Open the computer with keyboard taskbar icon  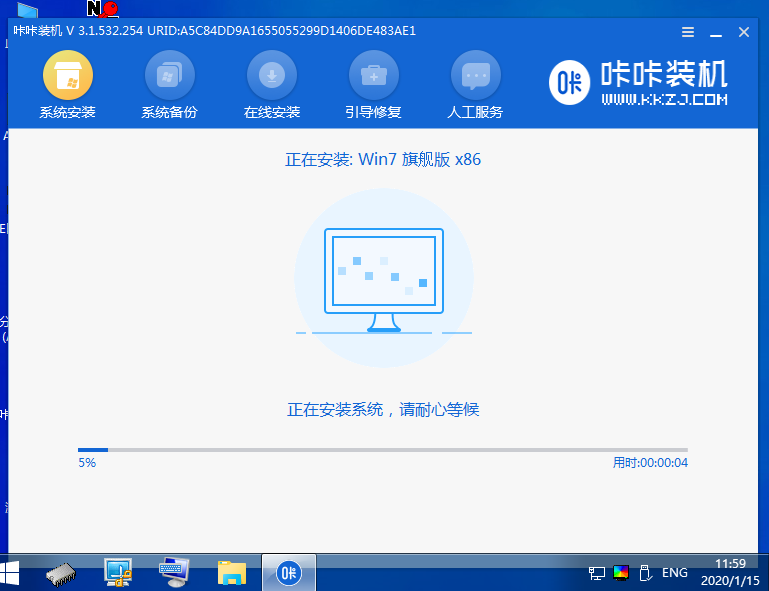175,573
